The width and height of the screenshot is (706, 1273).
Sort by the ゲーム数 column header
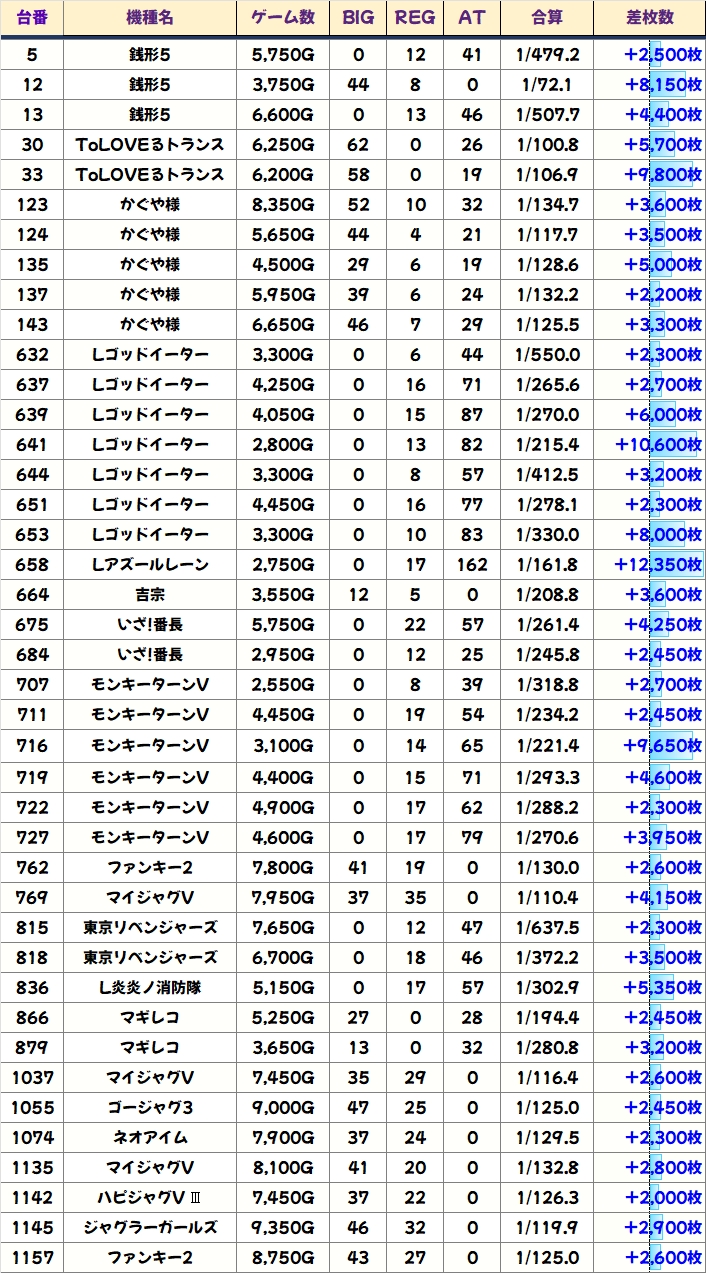283,18
